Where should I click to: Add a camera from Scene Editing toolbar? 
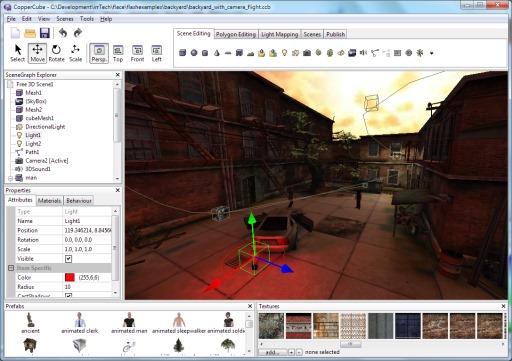pos(307,53)
